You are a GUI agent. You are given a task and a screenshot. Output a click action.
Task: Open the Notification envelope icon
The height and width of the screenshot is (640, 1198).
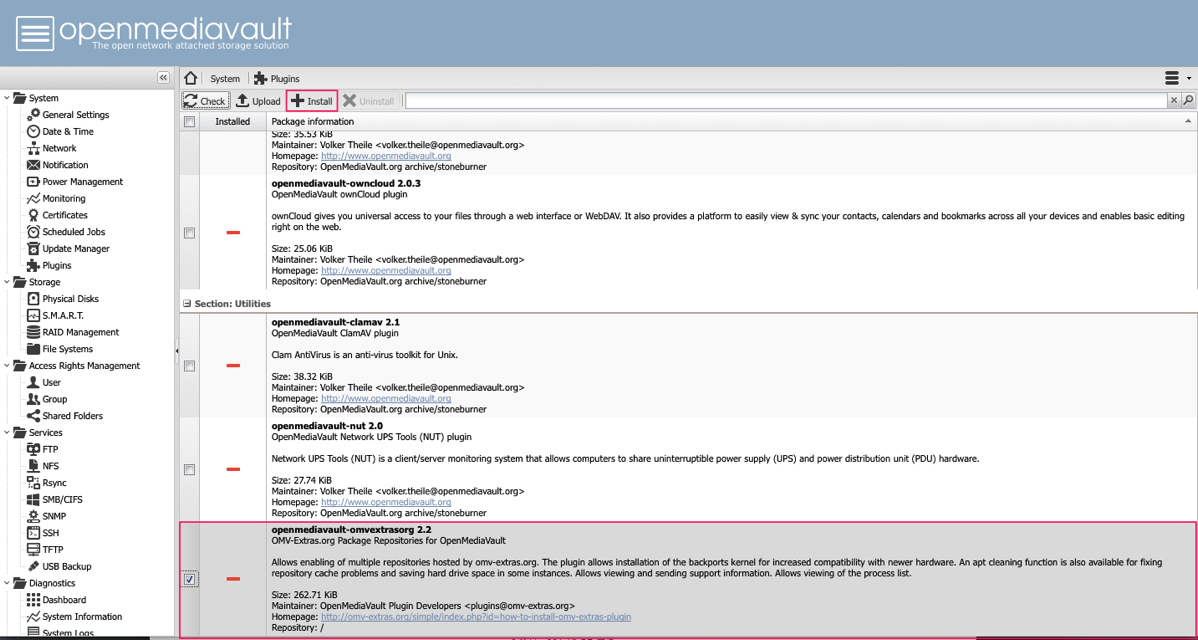[x=33, y=165]
